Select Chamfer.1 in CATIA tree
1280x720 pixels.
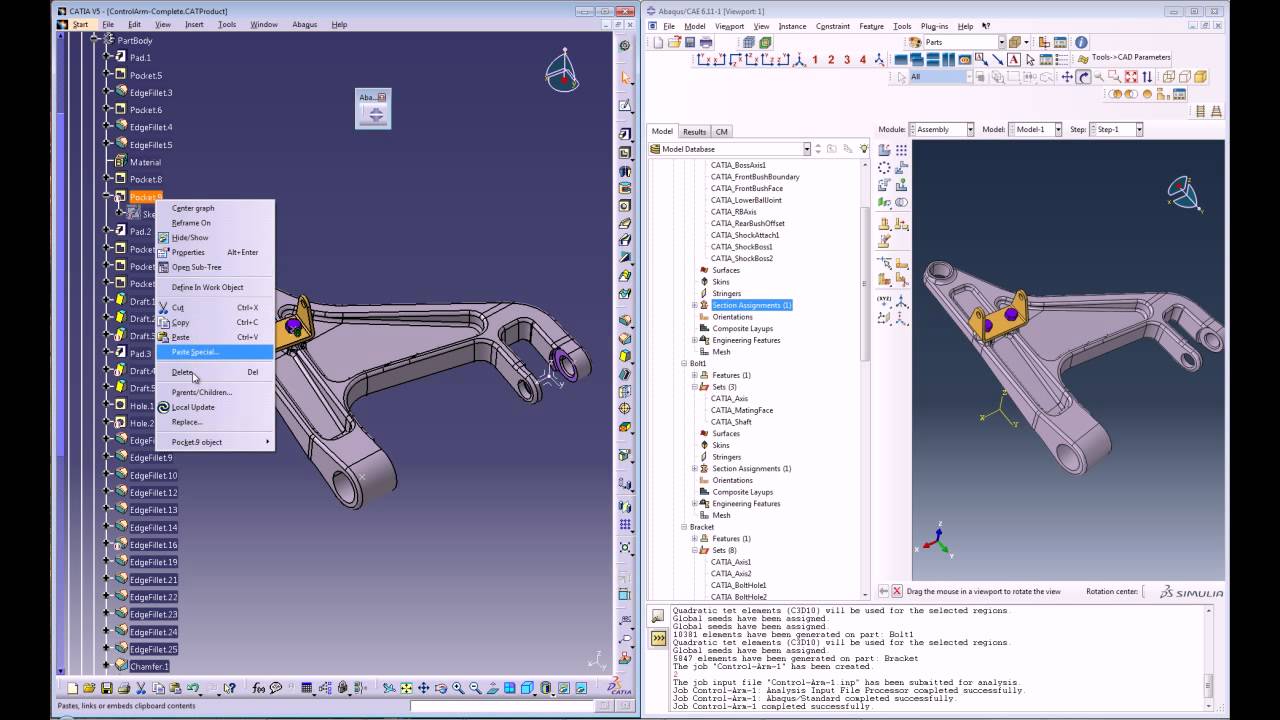(x=149, y=666)
